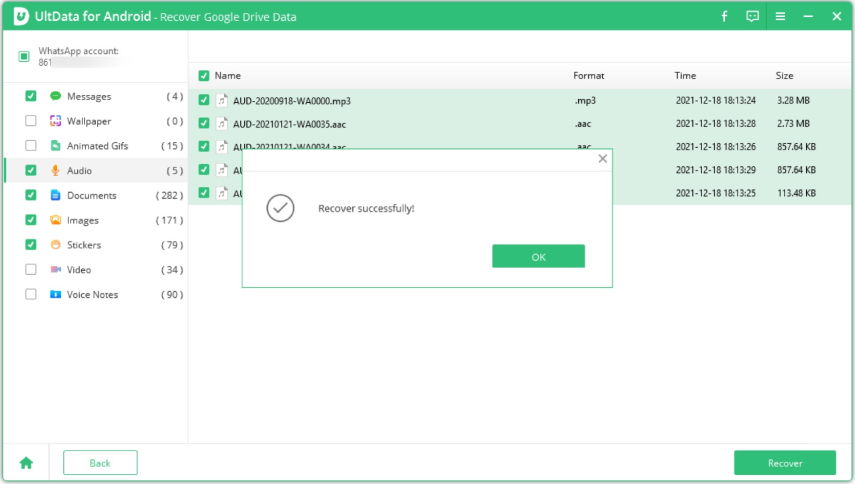Confirm the dialog with OK button

[538, 256]
